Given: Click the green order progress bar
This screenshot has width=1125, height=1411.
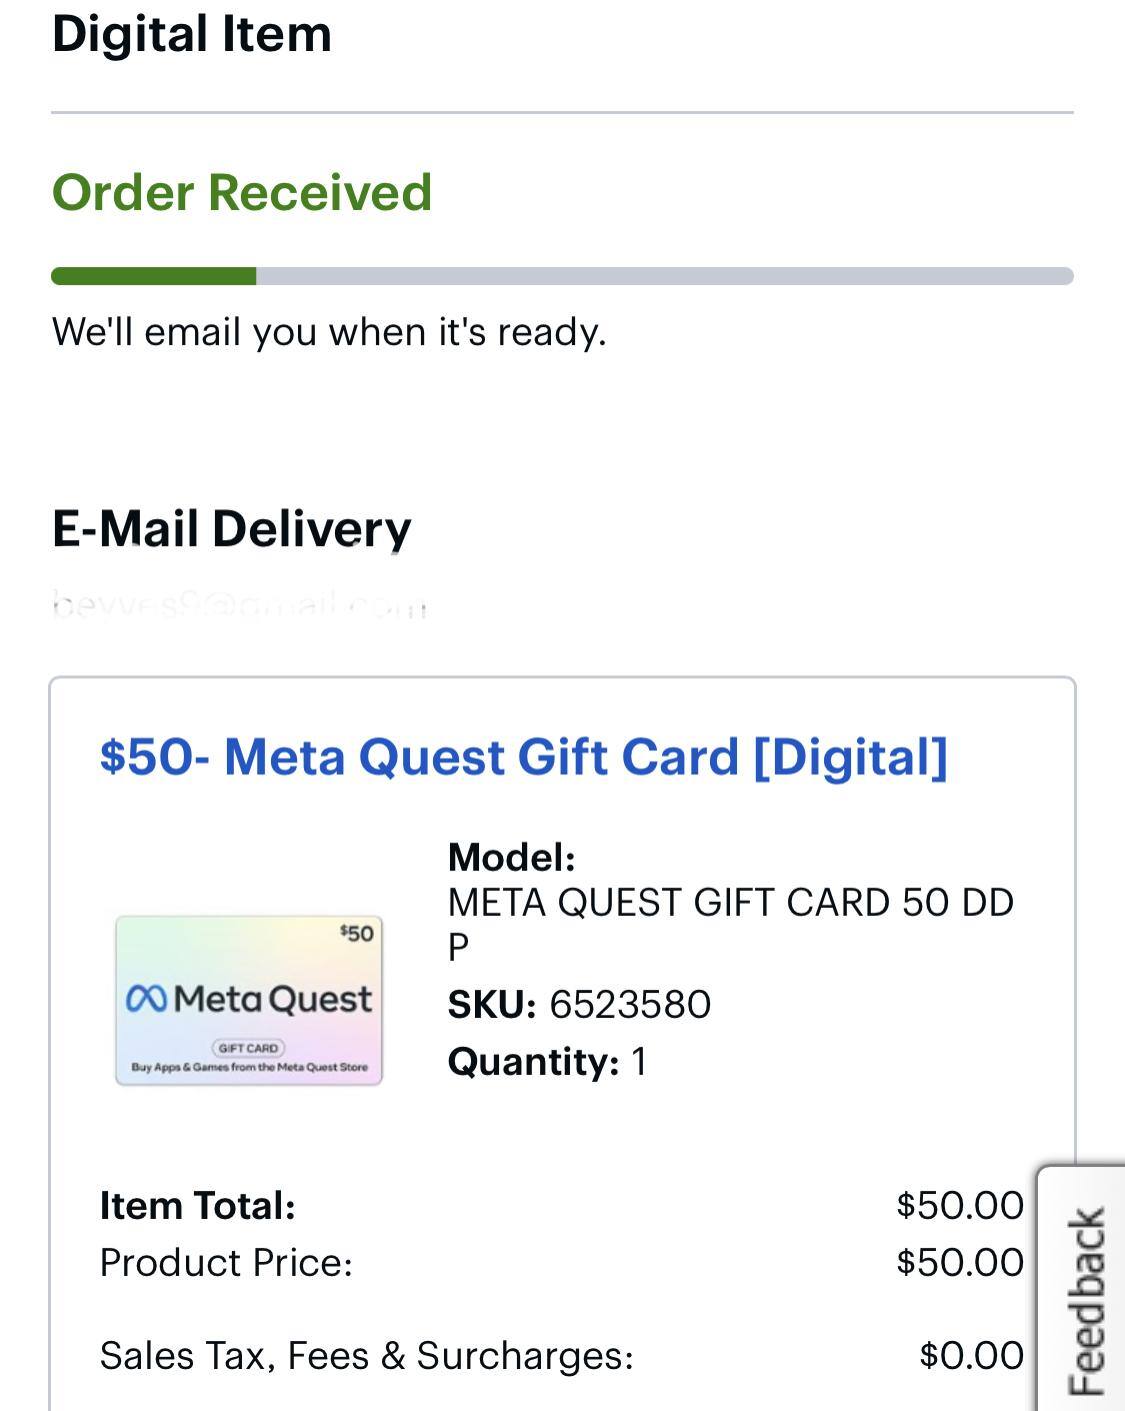Looking at the screenshot, I should [x=562, y=276].
